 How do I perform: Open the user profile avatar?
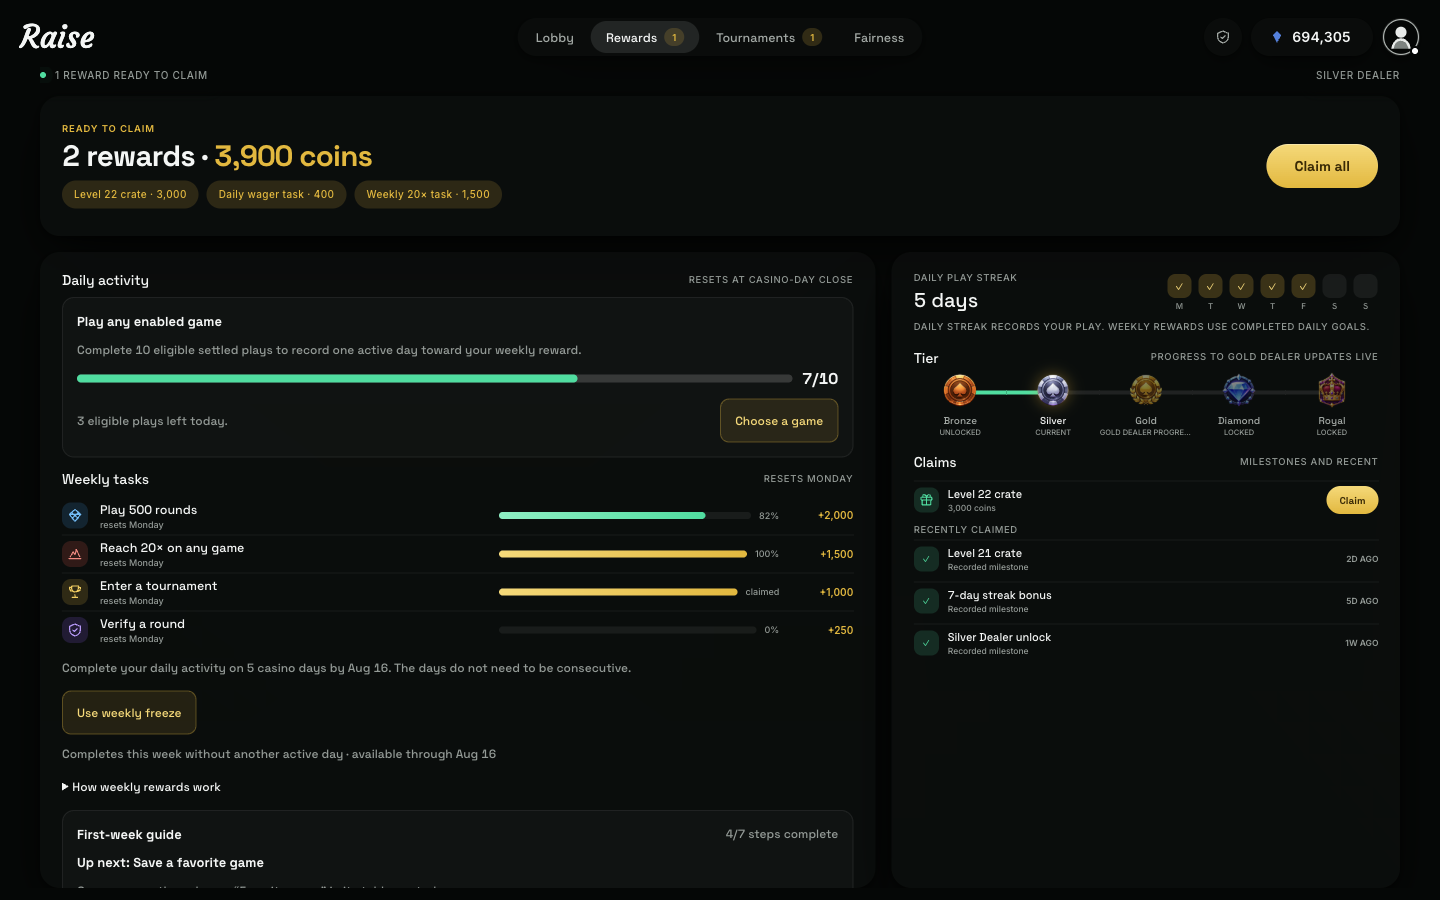click(x=1401, y=37)
